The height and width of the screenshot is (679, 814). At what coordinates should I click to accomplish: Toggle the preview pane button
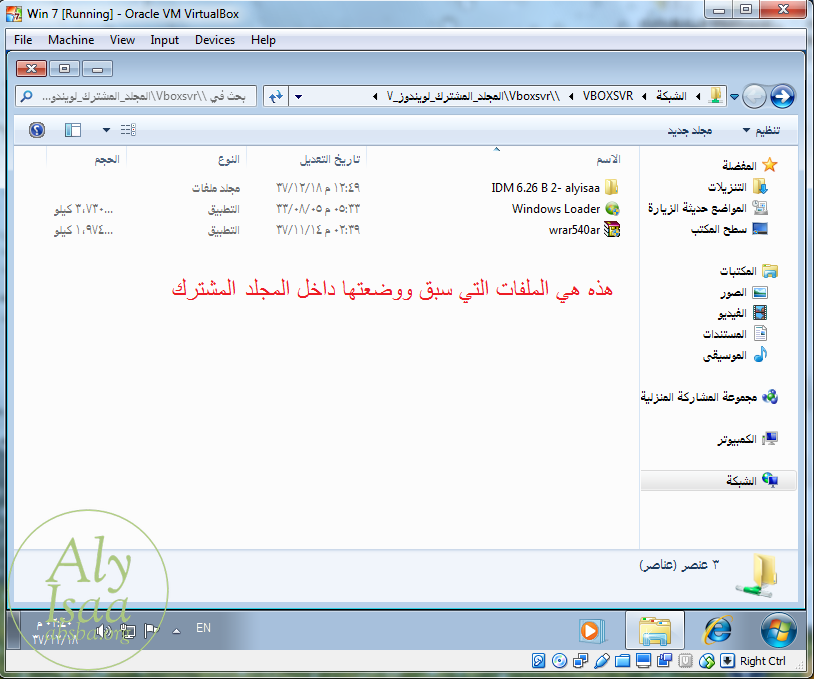(x=72, y=130)
